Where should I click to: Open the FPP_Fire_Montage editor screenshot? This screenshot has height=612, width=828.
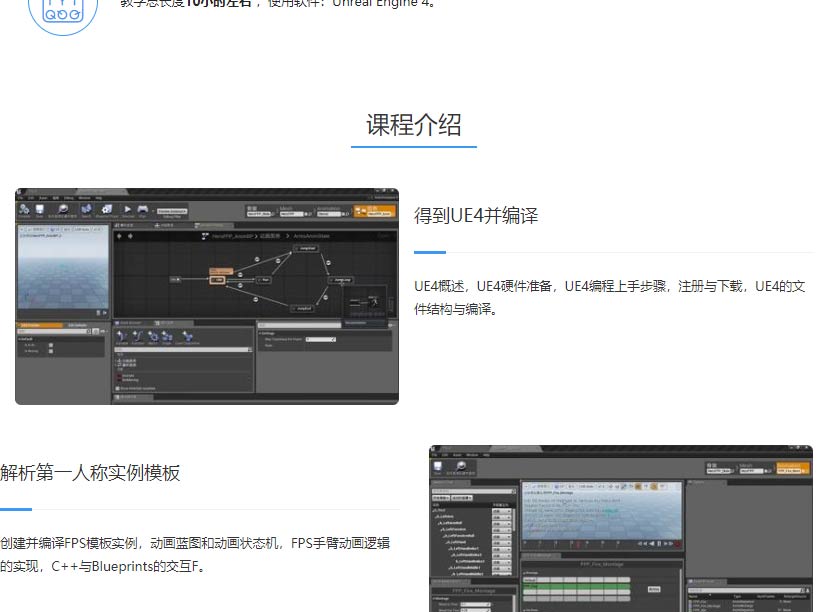tap(621, 528)
